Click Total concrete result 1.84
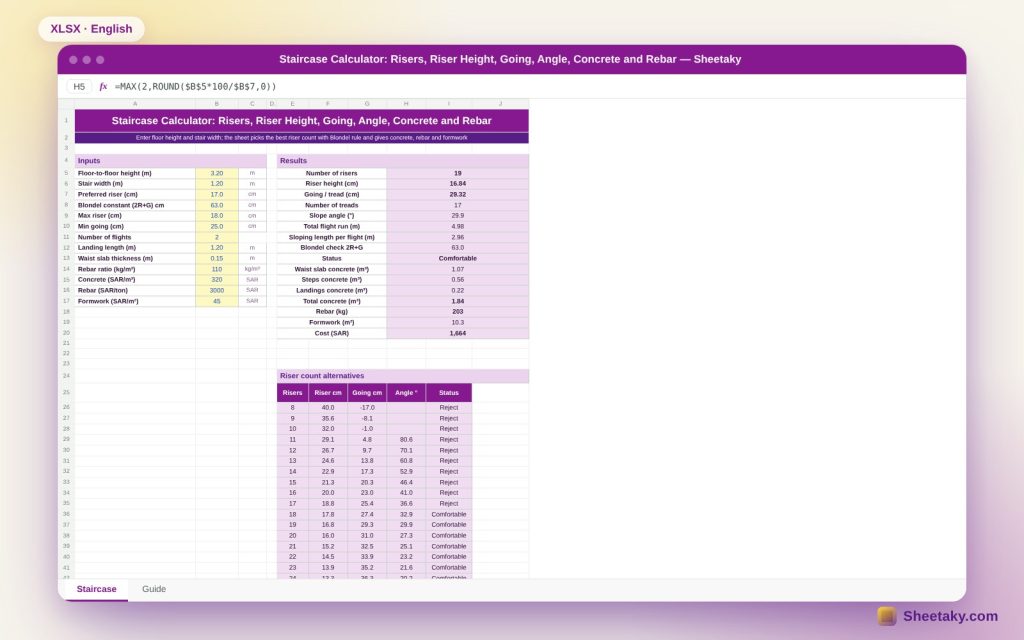Screen dimensions: 1024x640 coord(458,301)
